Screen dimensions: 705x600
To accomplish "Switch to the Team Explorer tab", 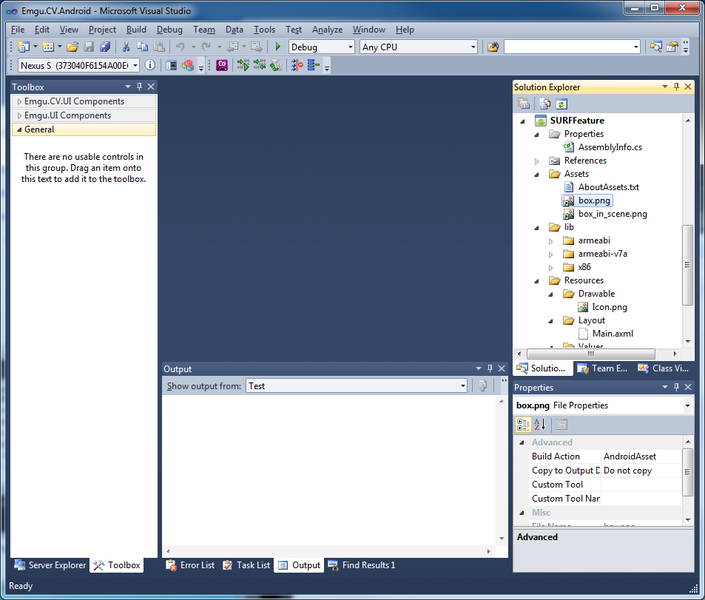I will point(602,368).
